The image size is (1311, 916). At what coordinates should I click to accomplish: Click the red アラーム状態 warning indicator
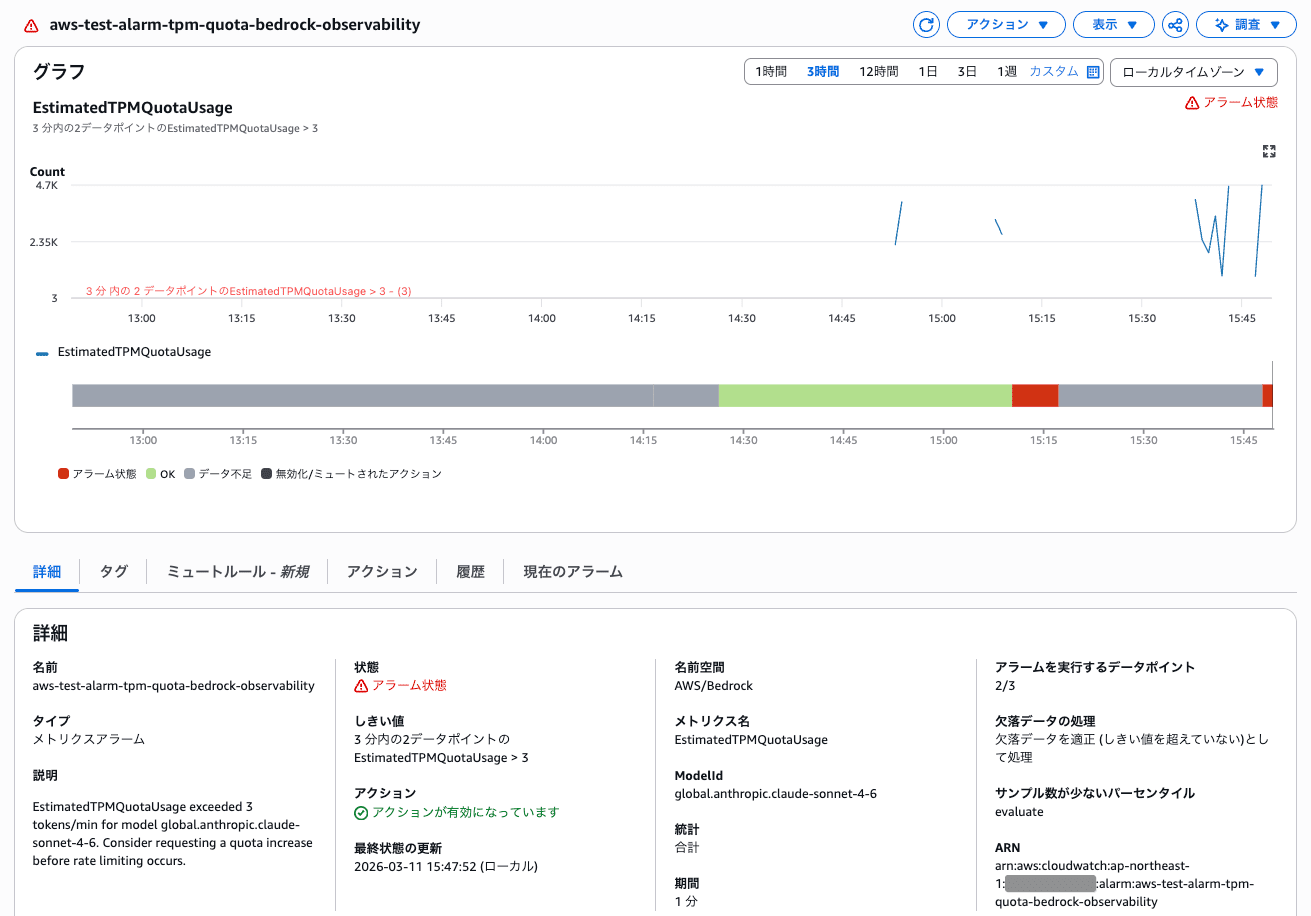point(1231,101)
